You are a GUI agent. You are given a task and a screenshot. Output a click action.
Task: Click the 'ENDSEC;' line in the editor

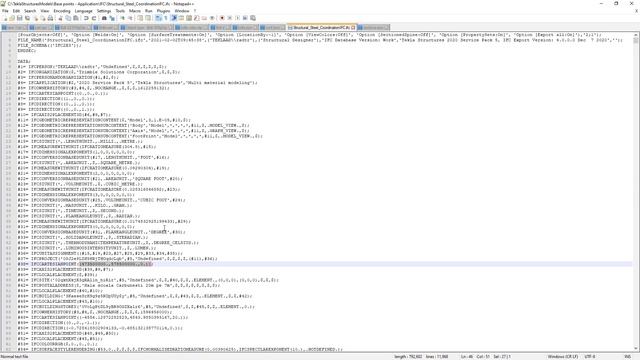coord(27,51)
